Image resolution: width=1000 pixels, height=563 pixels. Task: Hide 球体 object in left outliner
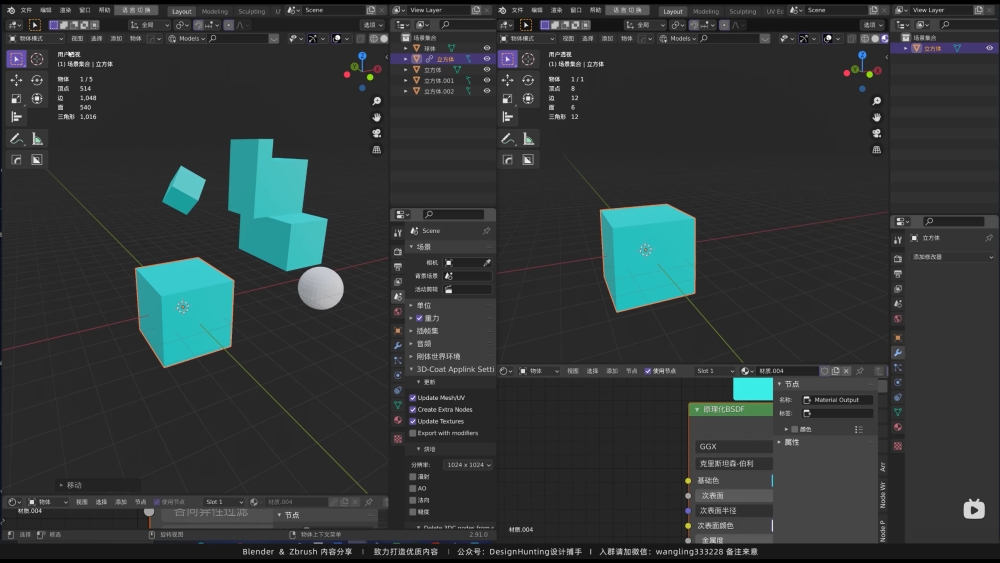tap(487, 48)
